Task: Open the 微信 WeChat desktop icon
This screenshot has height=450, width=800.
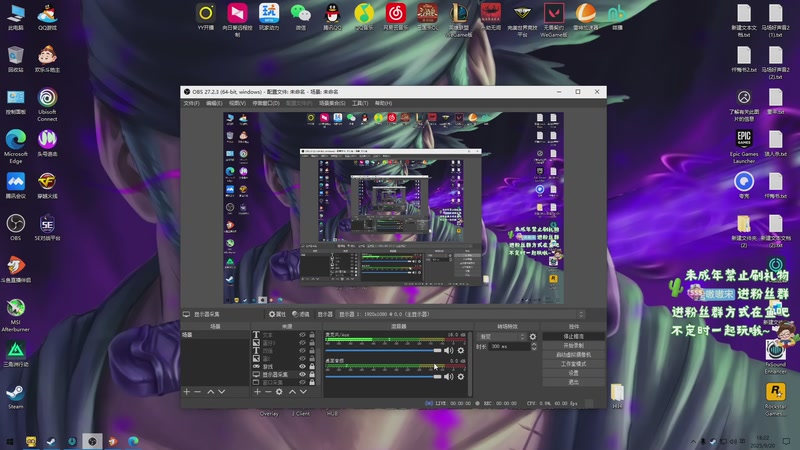Action: (x=301, y=16)
